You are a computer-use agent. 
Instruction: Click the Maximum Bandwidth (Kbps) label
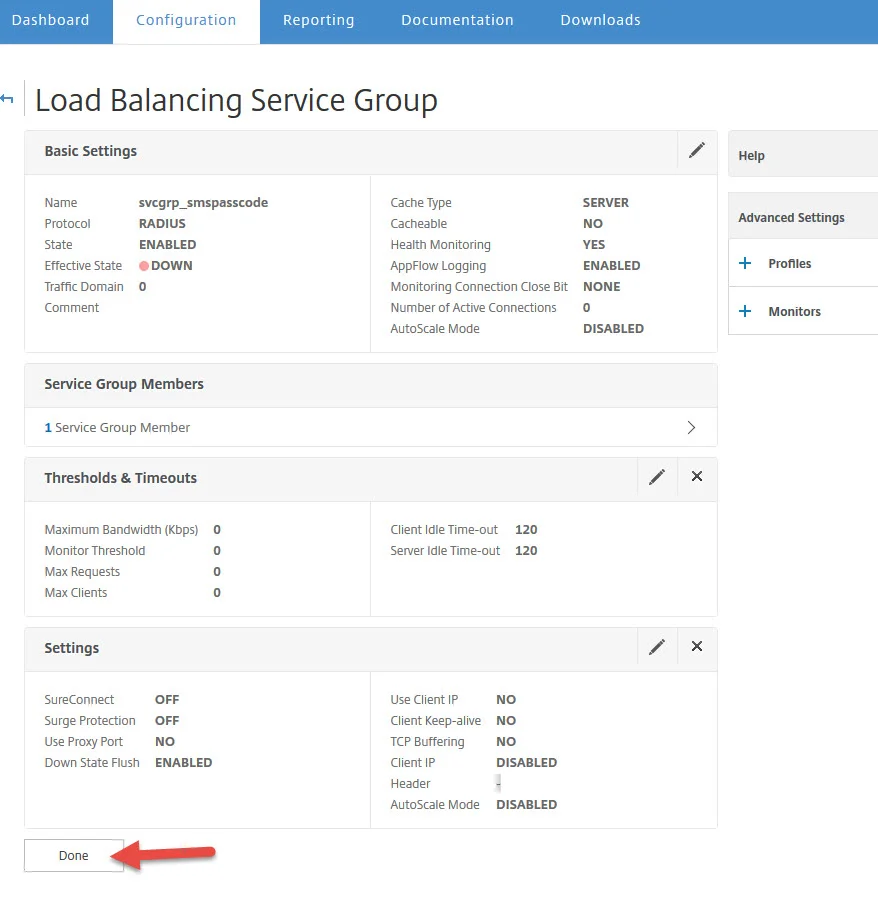point(121,530)
